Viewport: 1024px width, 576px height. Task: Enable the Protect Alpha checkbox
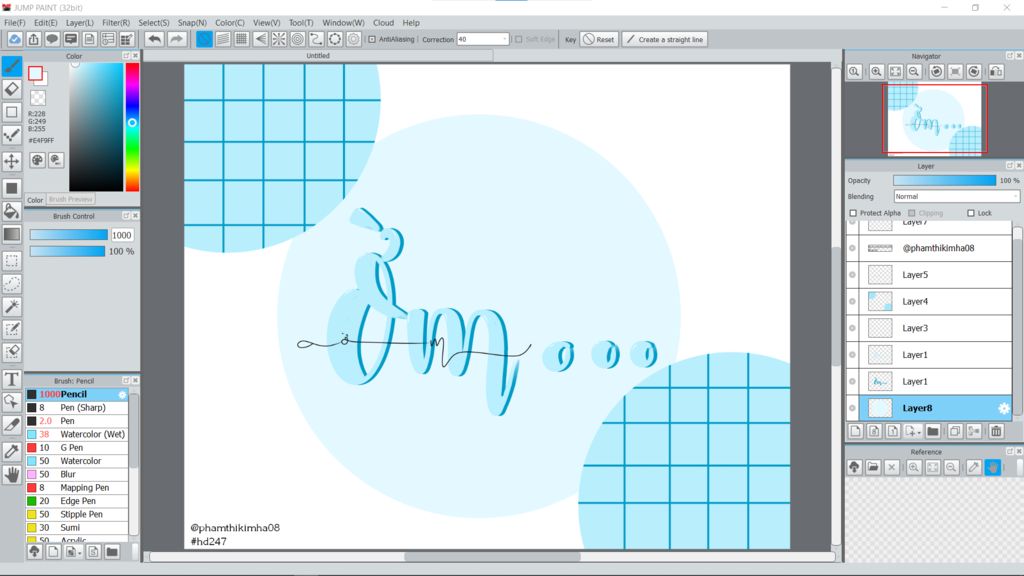853,213
